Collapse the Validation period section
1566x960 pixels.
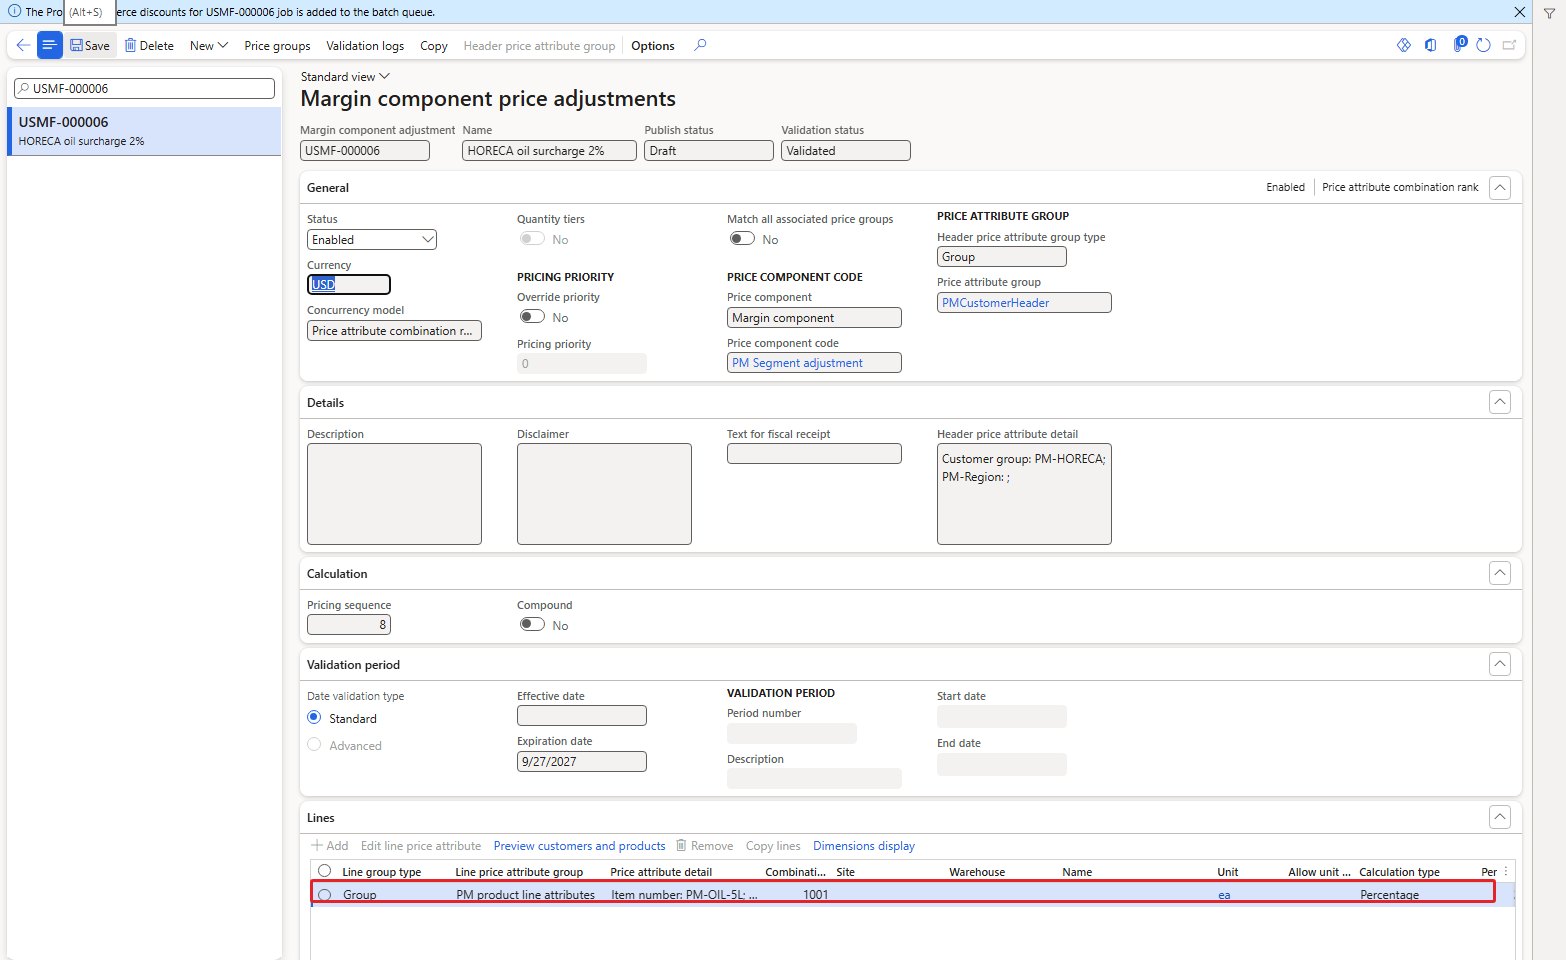point(1500,664)
